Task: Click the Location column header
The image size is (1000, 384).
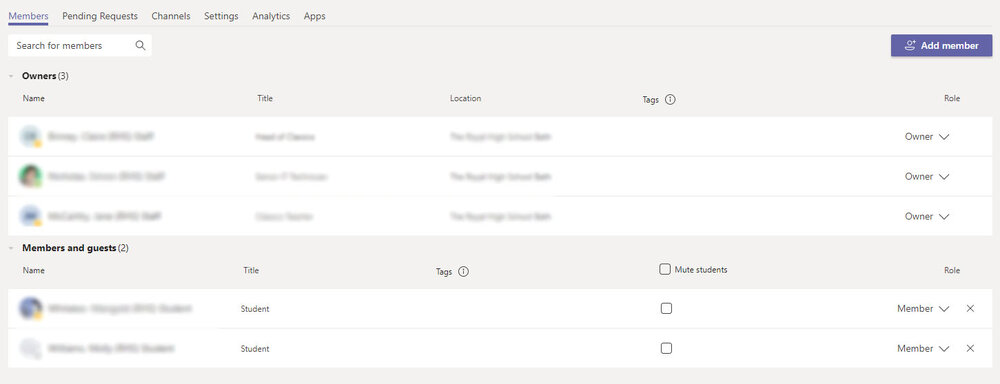Action: click(x=466, y=98)
